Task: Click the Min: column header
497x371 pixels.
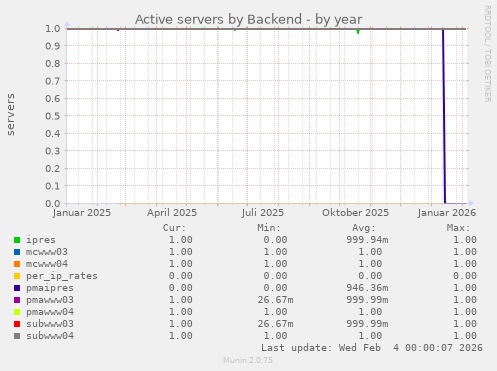Action: [269, 228]
